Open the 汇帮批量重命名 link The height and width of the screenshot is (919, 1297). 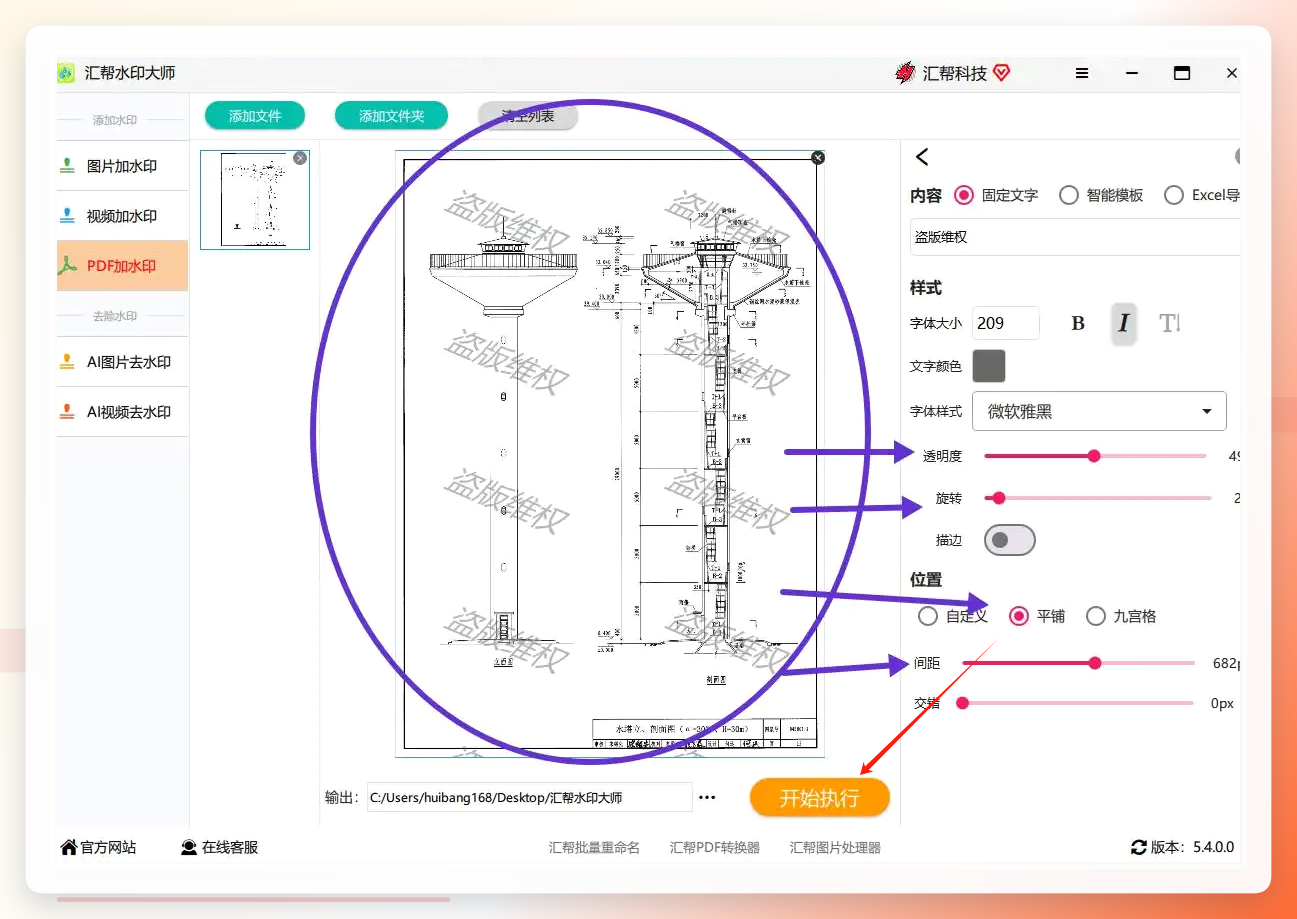594,848
